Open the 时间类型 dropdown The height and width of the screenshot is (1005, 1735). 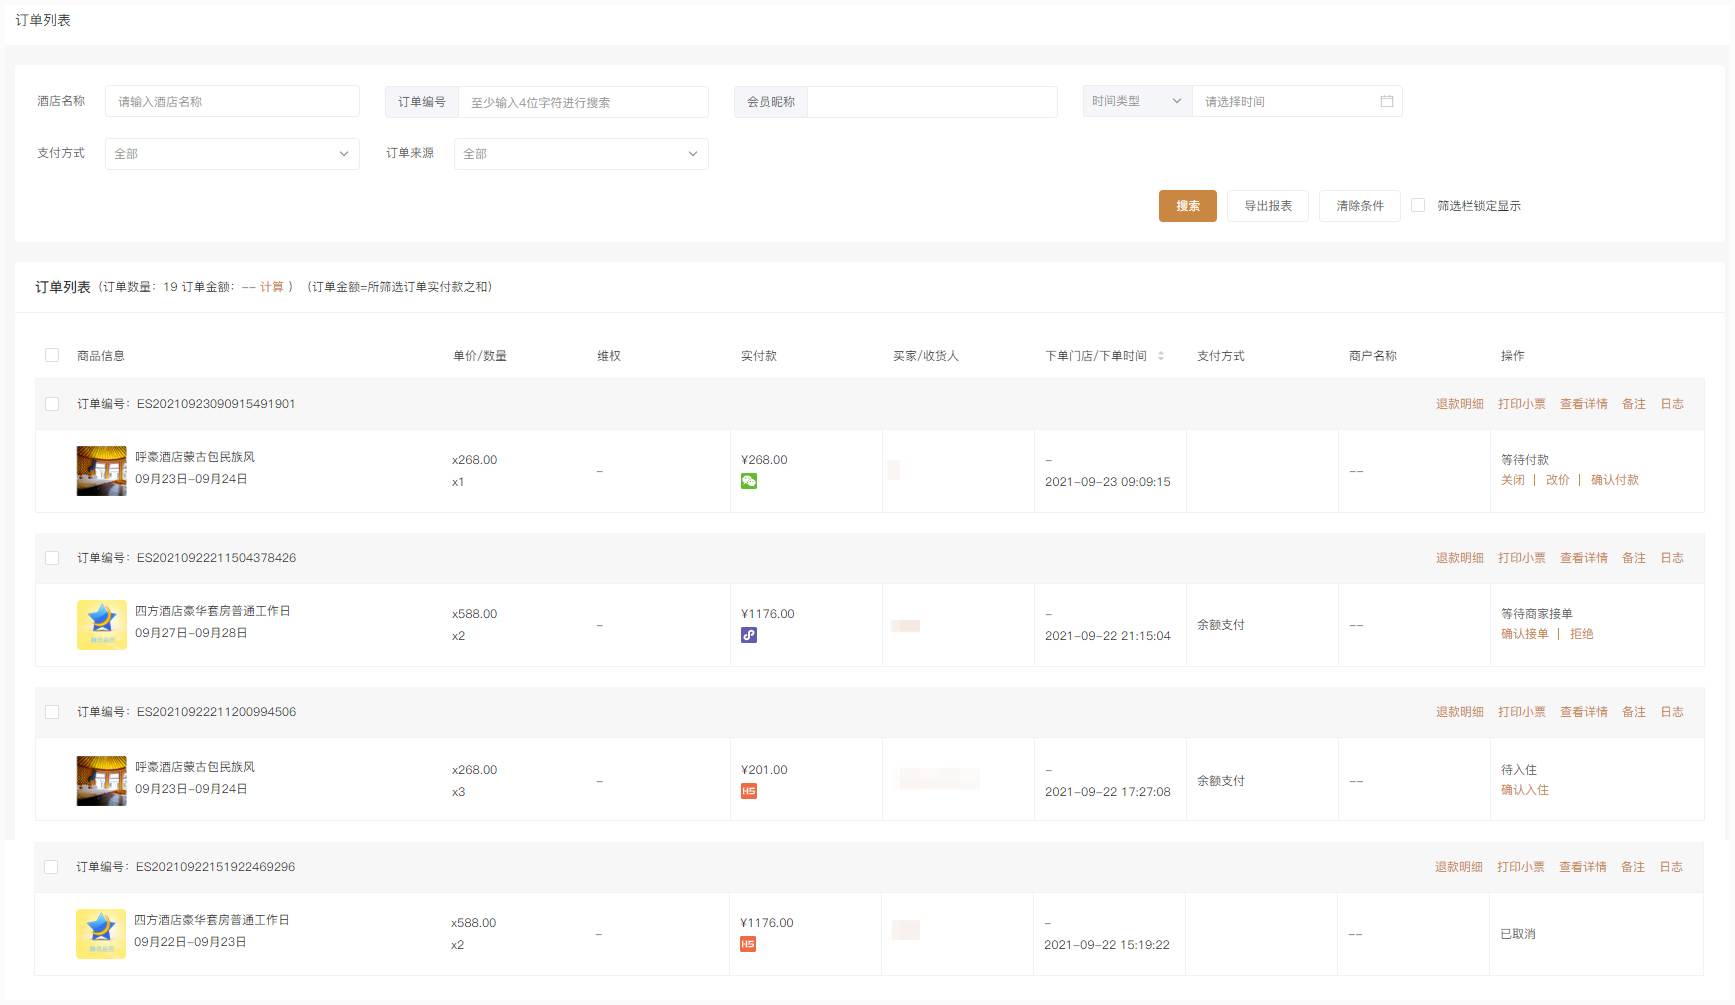point(1137,101)
